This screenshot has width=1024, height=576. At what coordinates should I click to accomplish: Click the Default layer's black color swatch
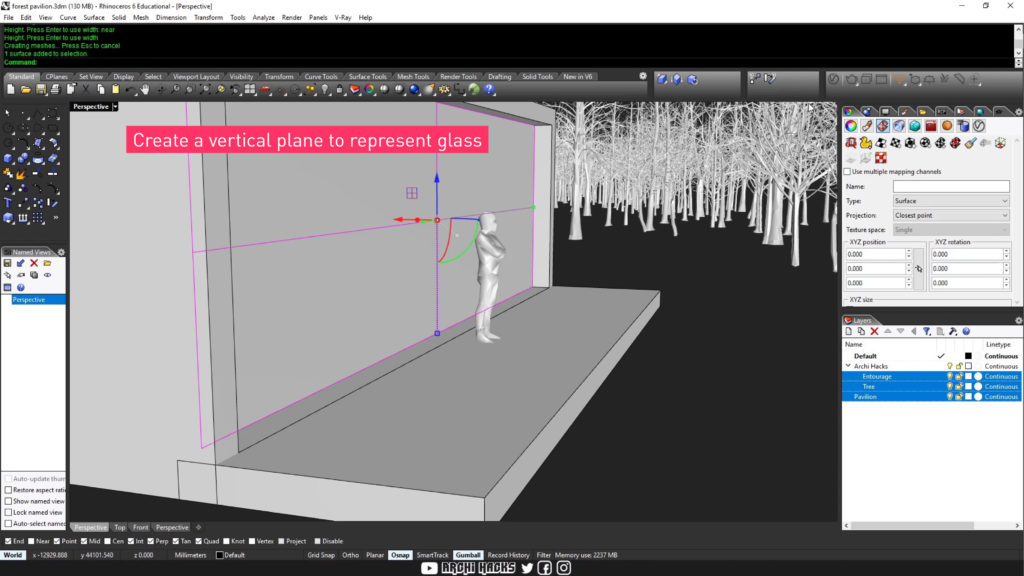(969, 356)
